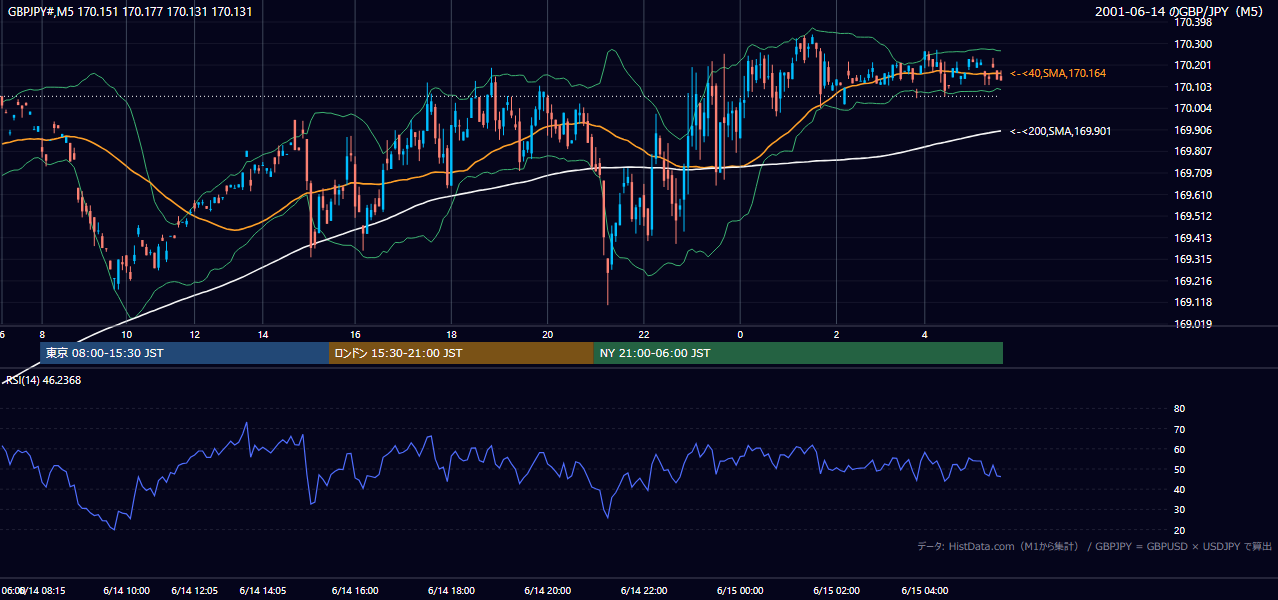This screenshot has height=600, width=1278.
Task: Click the RSI(14) 46.2368 indicator label
Action: click(44, 380)
